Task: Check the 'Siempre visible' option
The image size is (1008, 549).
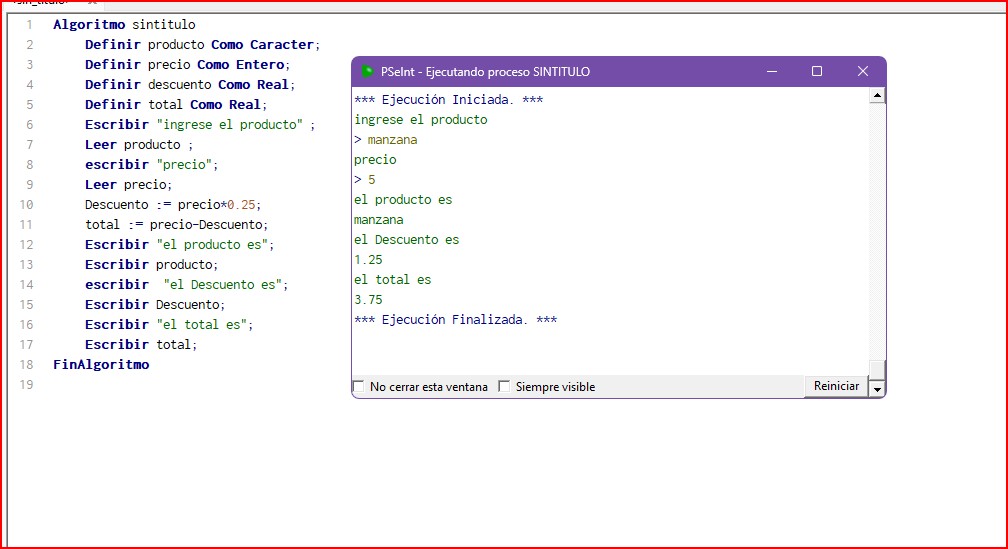Action: click(504, 387)
